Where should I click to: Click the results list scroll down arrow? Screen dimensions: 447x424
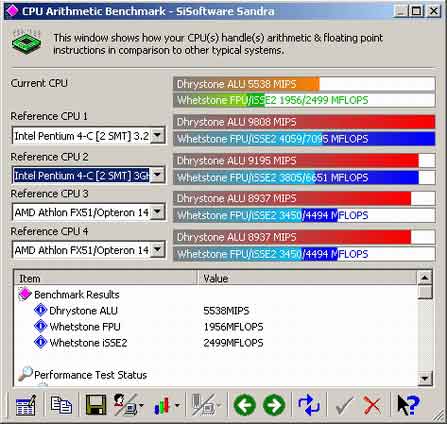coord(425,378)
